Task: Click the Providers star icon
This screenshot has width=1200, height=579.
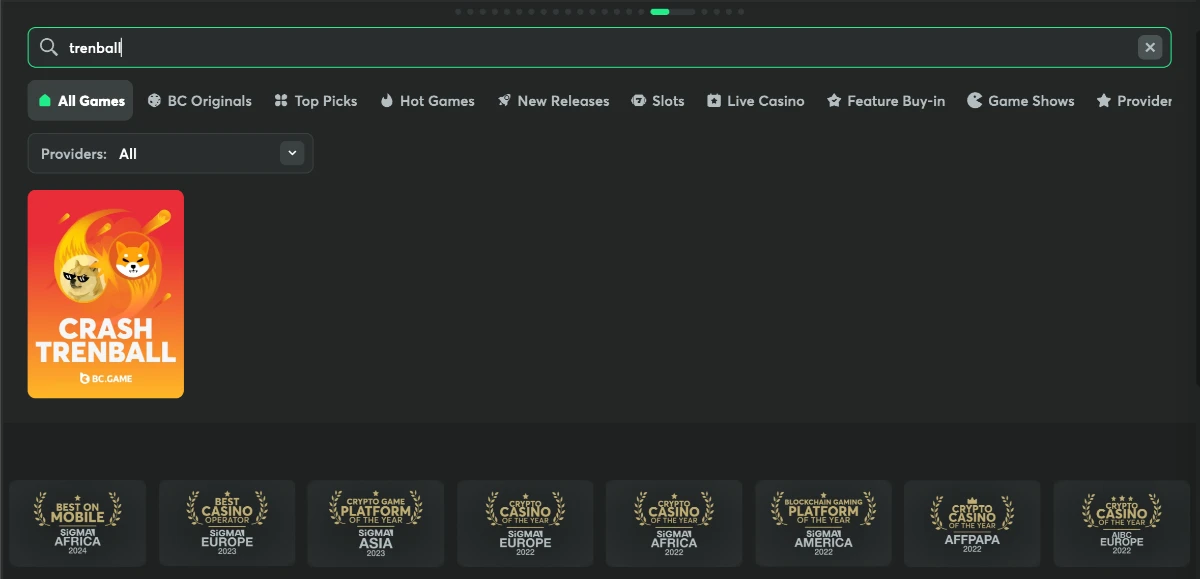Action: click(x=1104, y=101)
